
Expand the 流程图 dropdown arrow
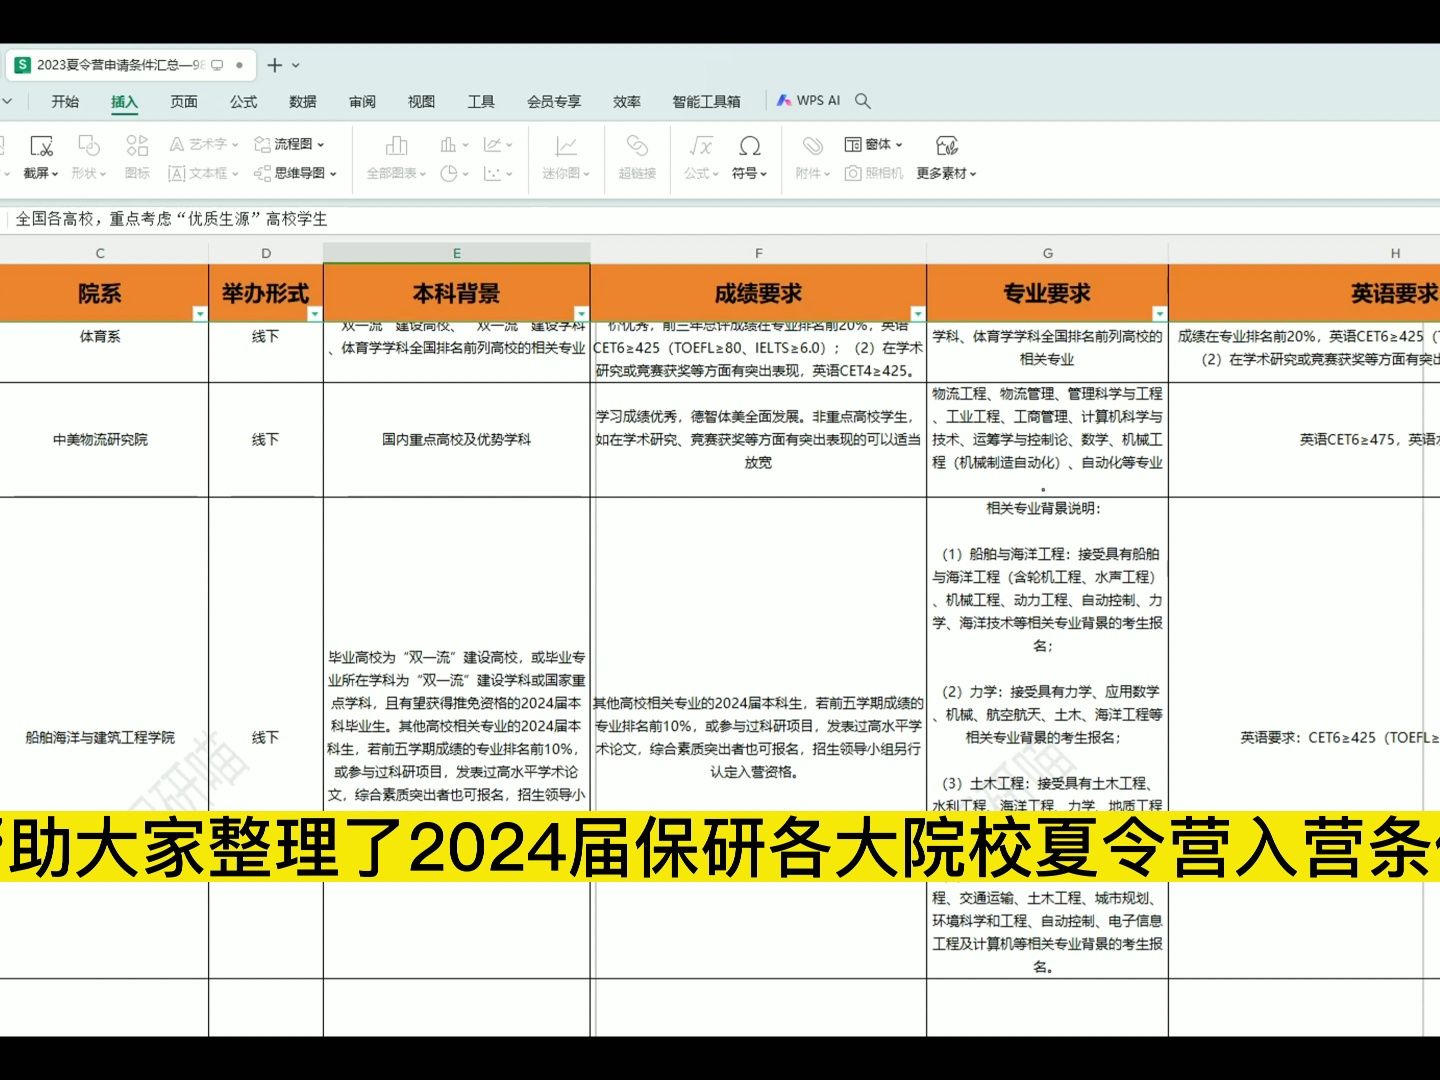[x=321, y=145]
